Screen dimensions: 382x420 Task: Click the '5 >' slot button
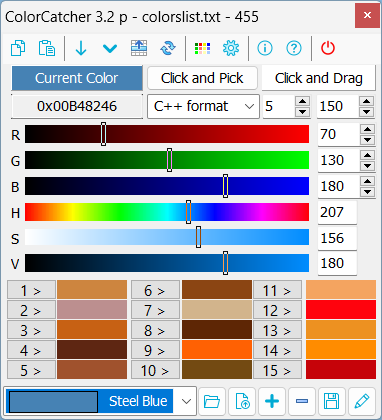[31, 370]
